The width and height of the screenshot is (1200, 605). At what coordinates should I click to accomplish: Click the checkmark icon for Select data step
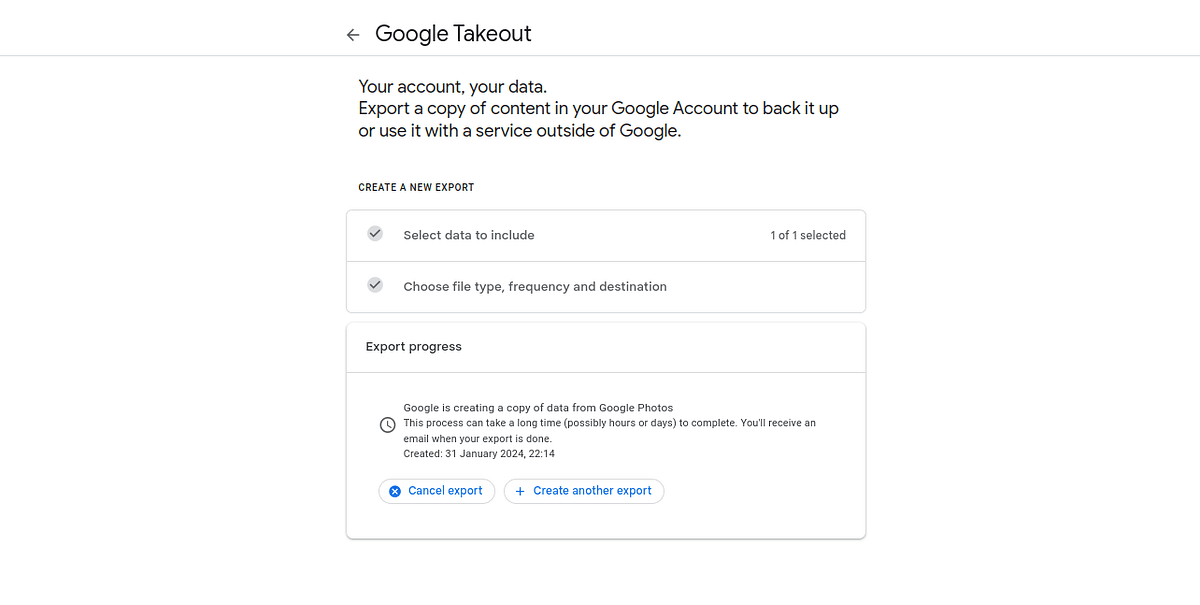point(375,234)
